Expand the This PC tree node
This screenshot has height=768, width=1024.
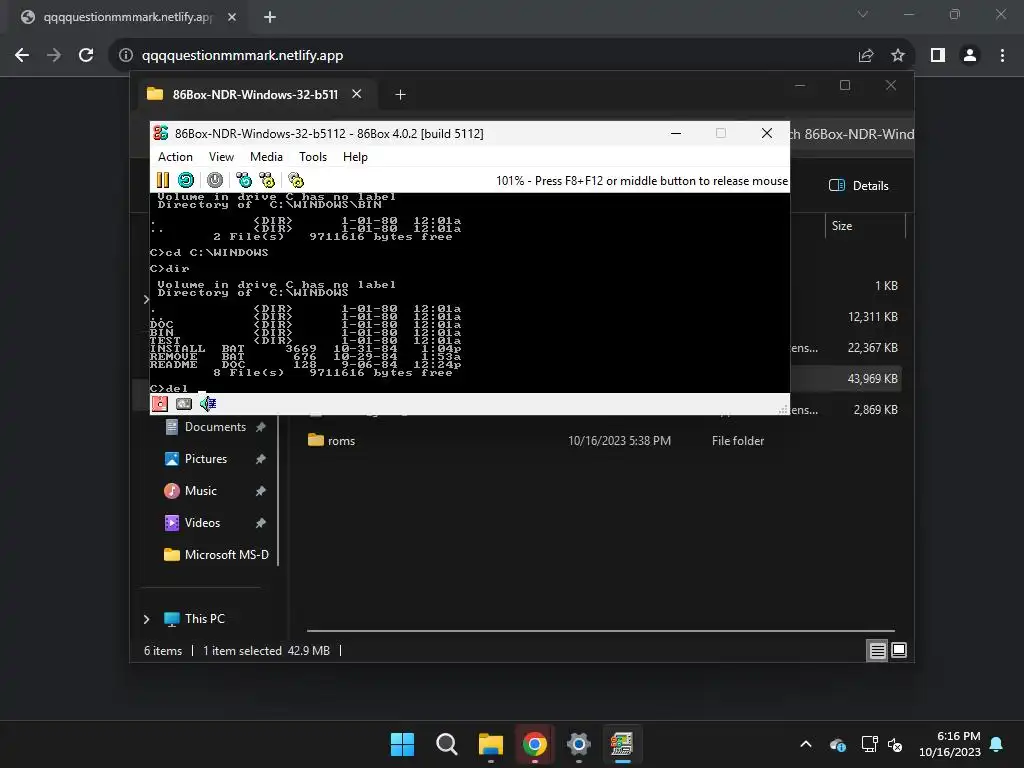(146, 619)
